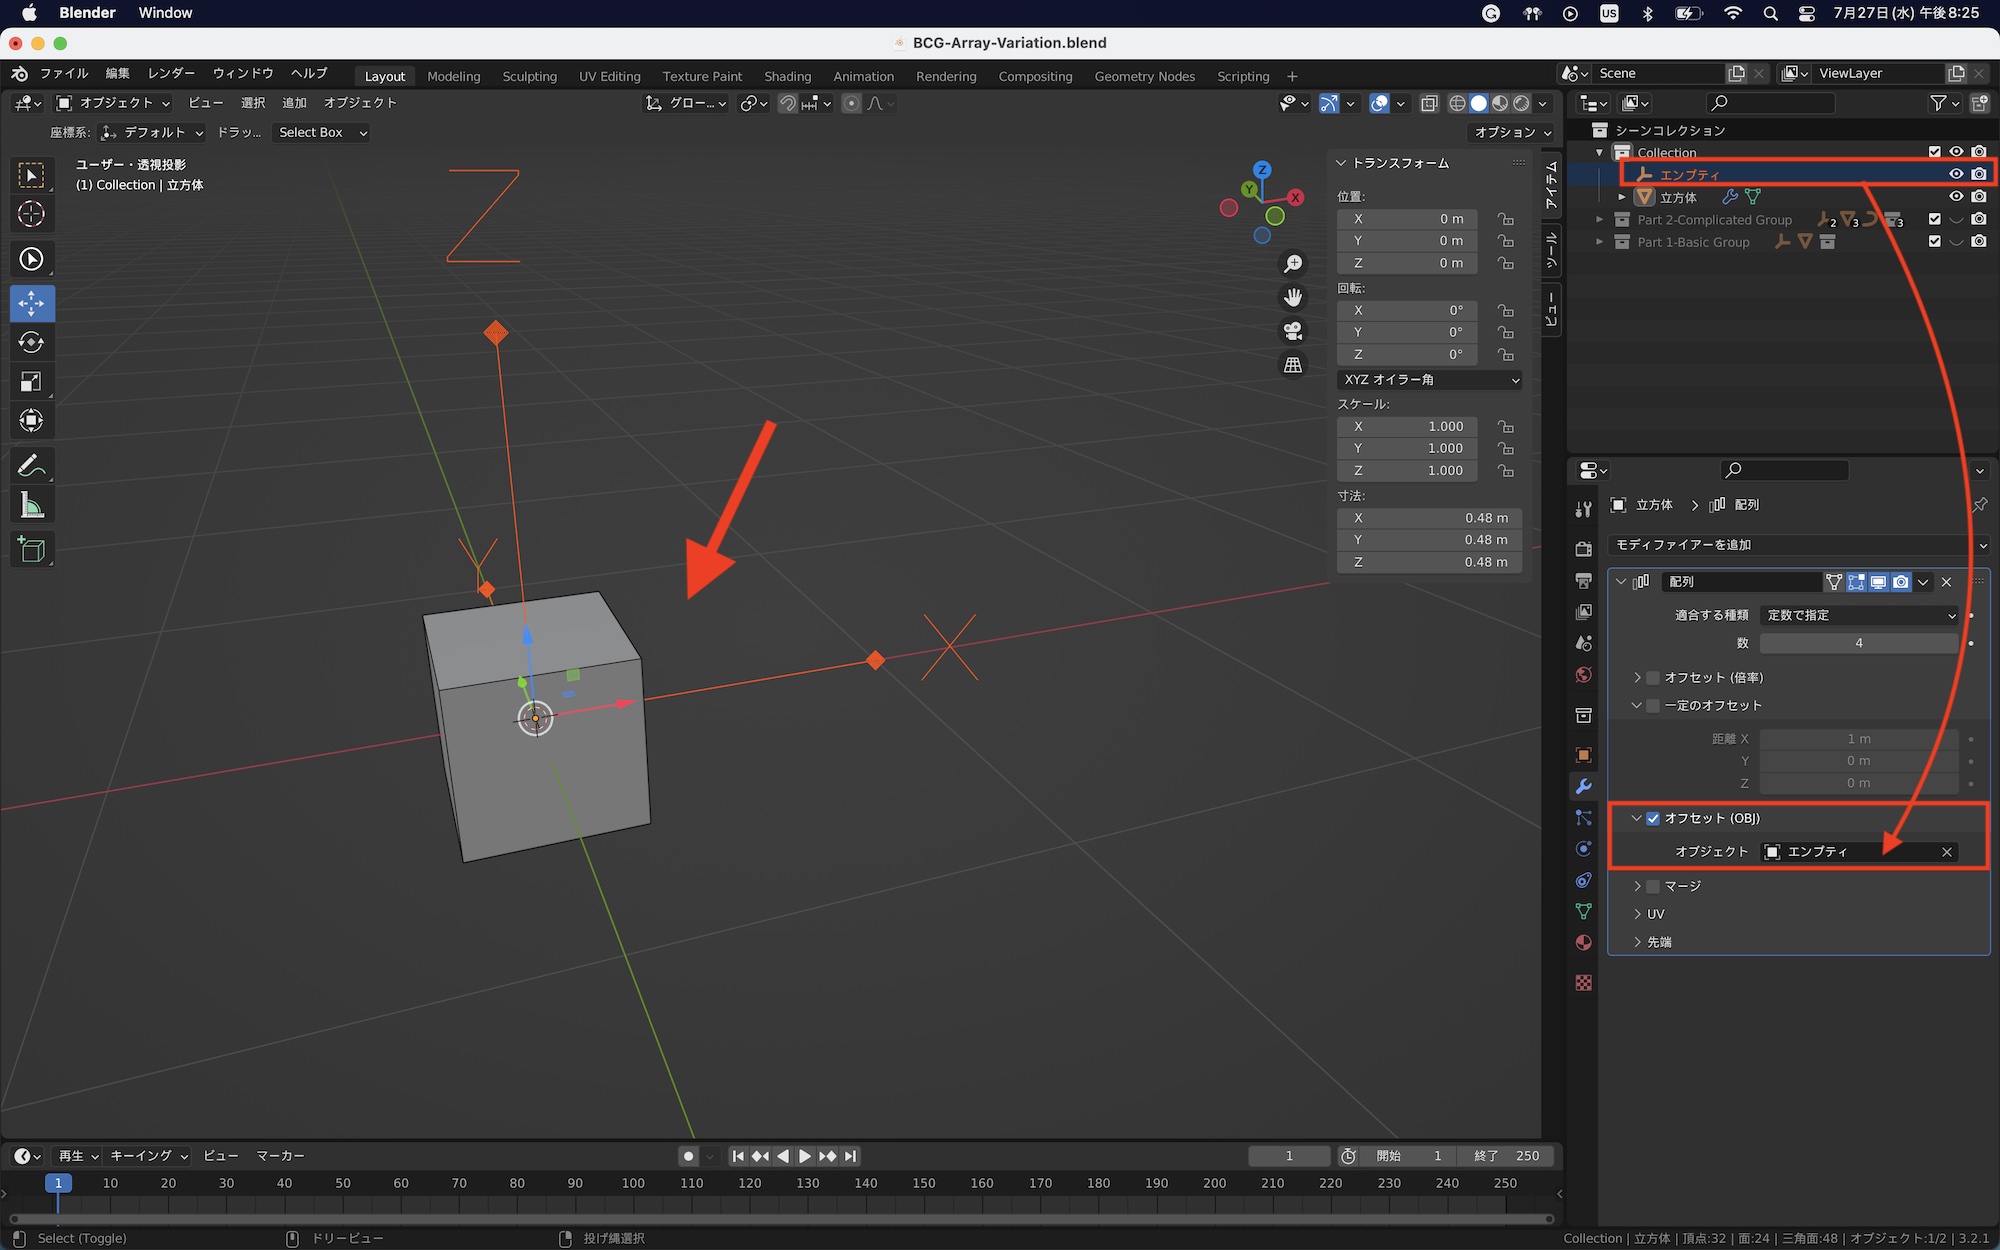Image resolution: width=2000 pixels, height=1250 pixels.
Task: Open the 適合する種類 dropdown
Action: pos(1859,615)
